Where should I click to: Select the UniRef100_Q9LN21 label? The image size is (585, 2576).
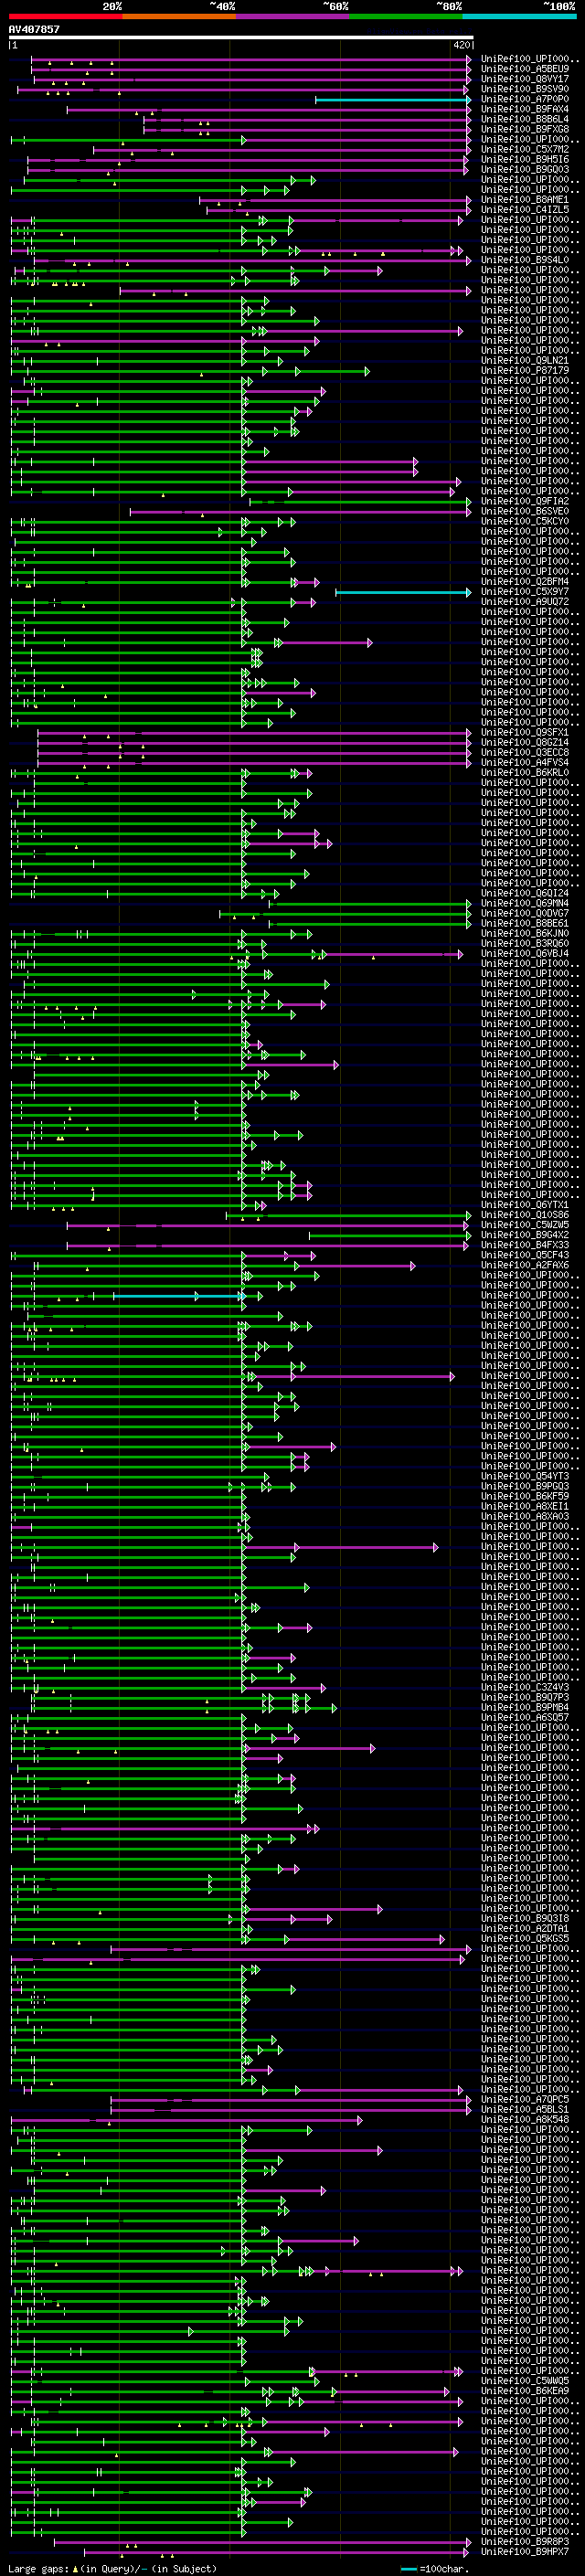pyautogui.click(x=524, y=360)
